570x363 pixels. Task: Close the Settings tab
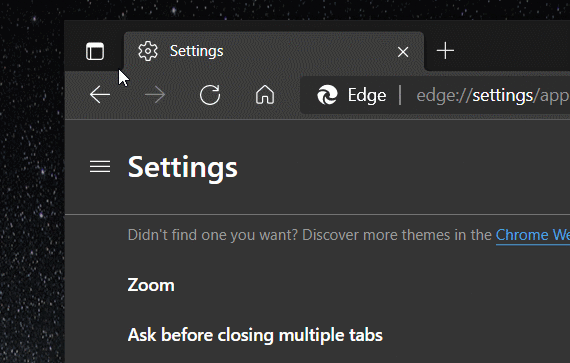pyautogui.click(x=403, y=52)
